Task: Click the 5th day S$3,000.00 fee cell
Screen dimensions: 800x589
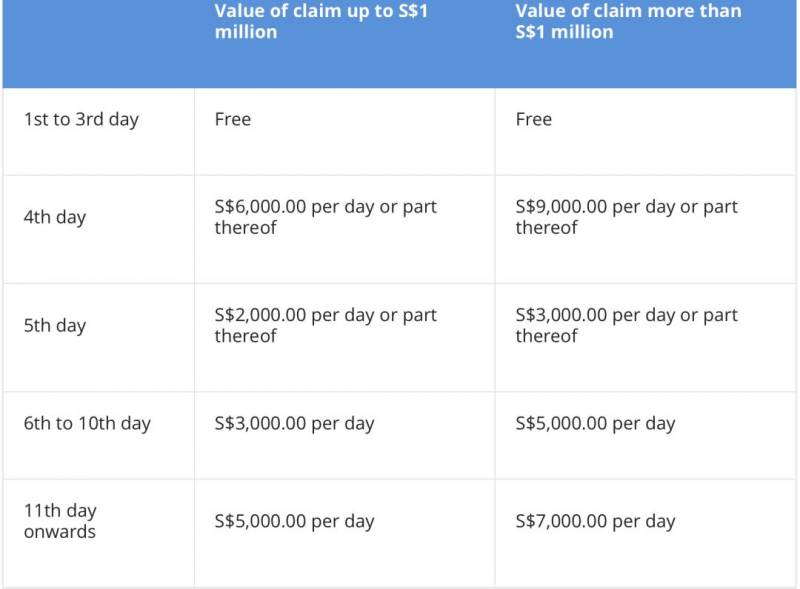Action: point(626,315)
